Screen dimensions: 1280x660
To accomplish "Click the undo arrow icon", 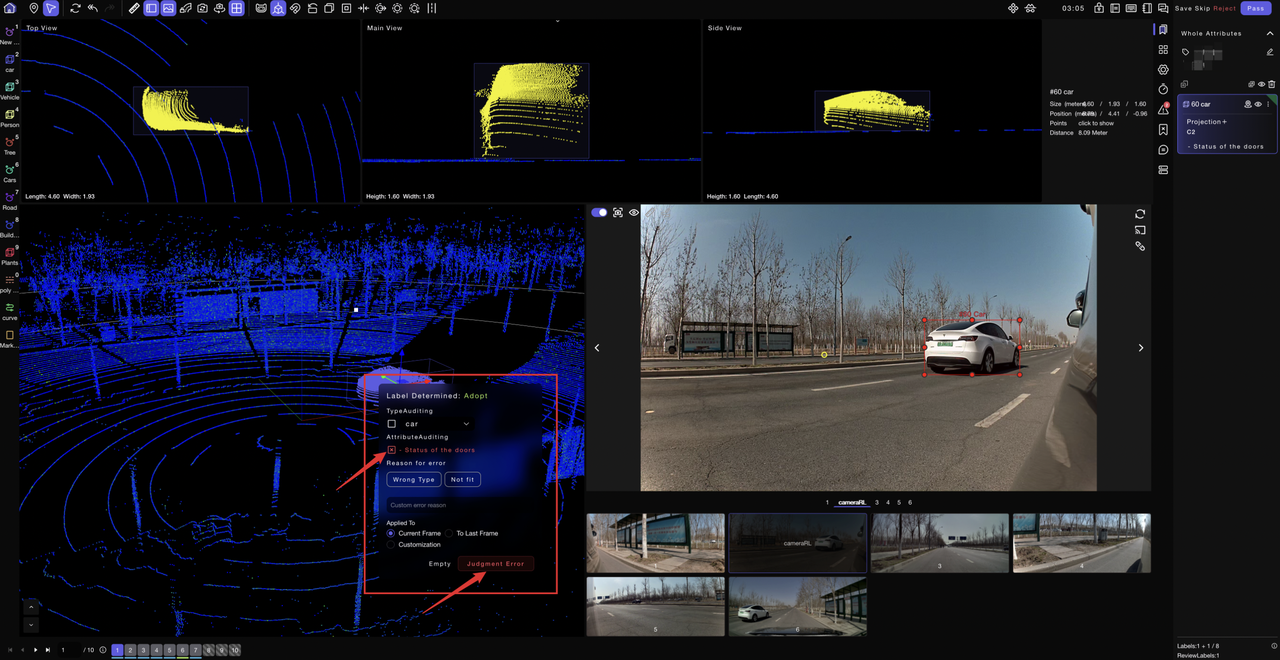I will click(92, 8).
